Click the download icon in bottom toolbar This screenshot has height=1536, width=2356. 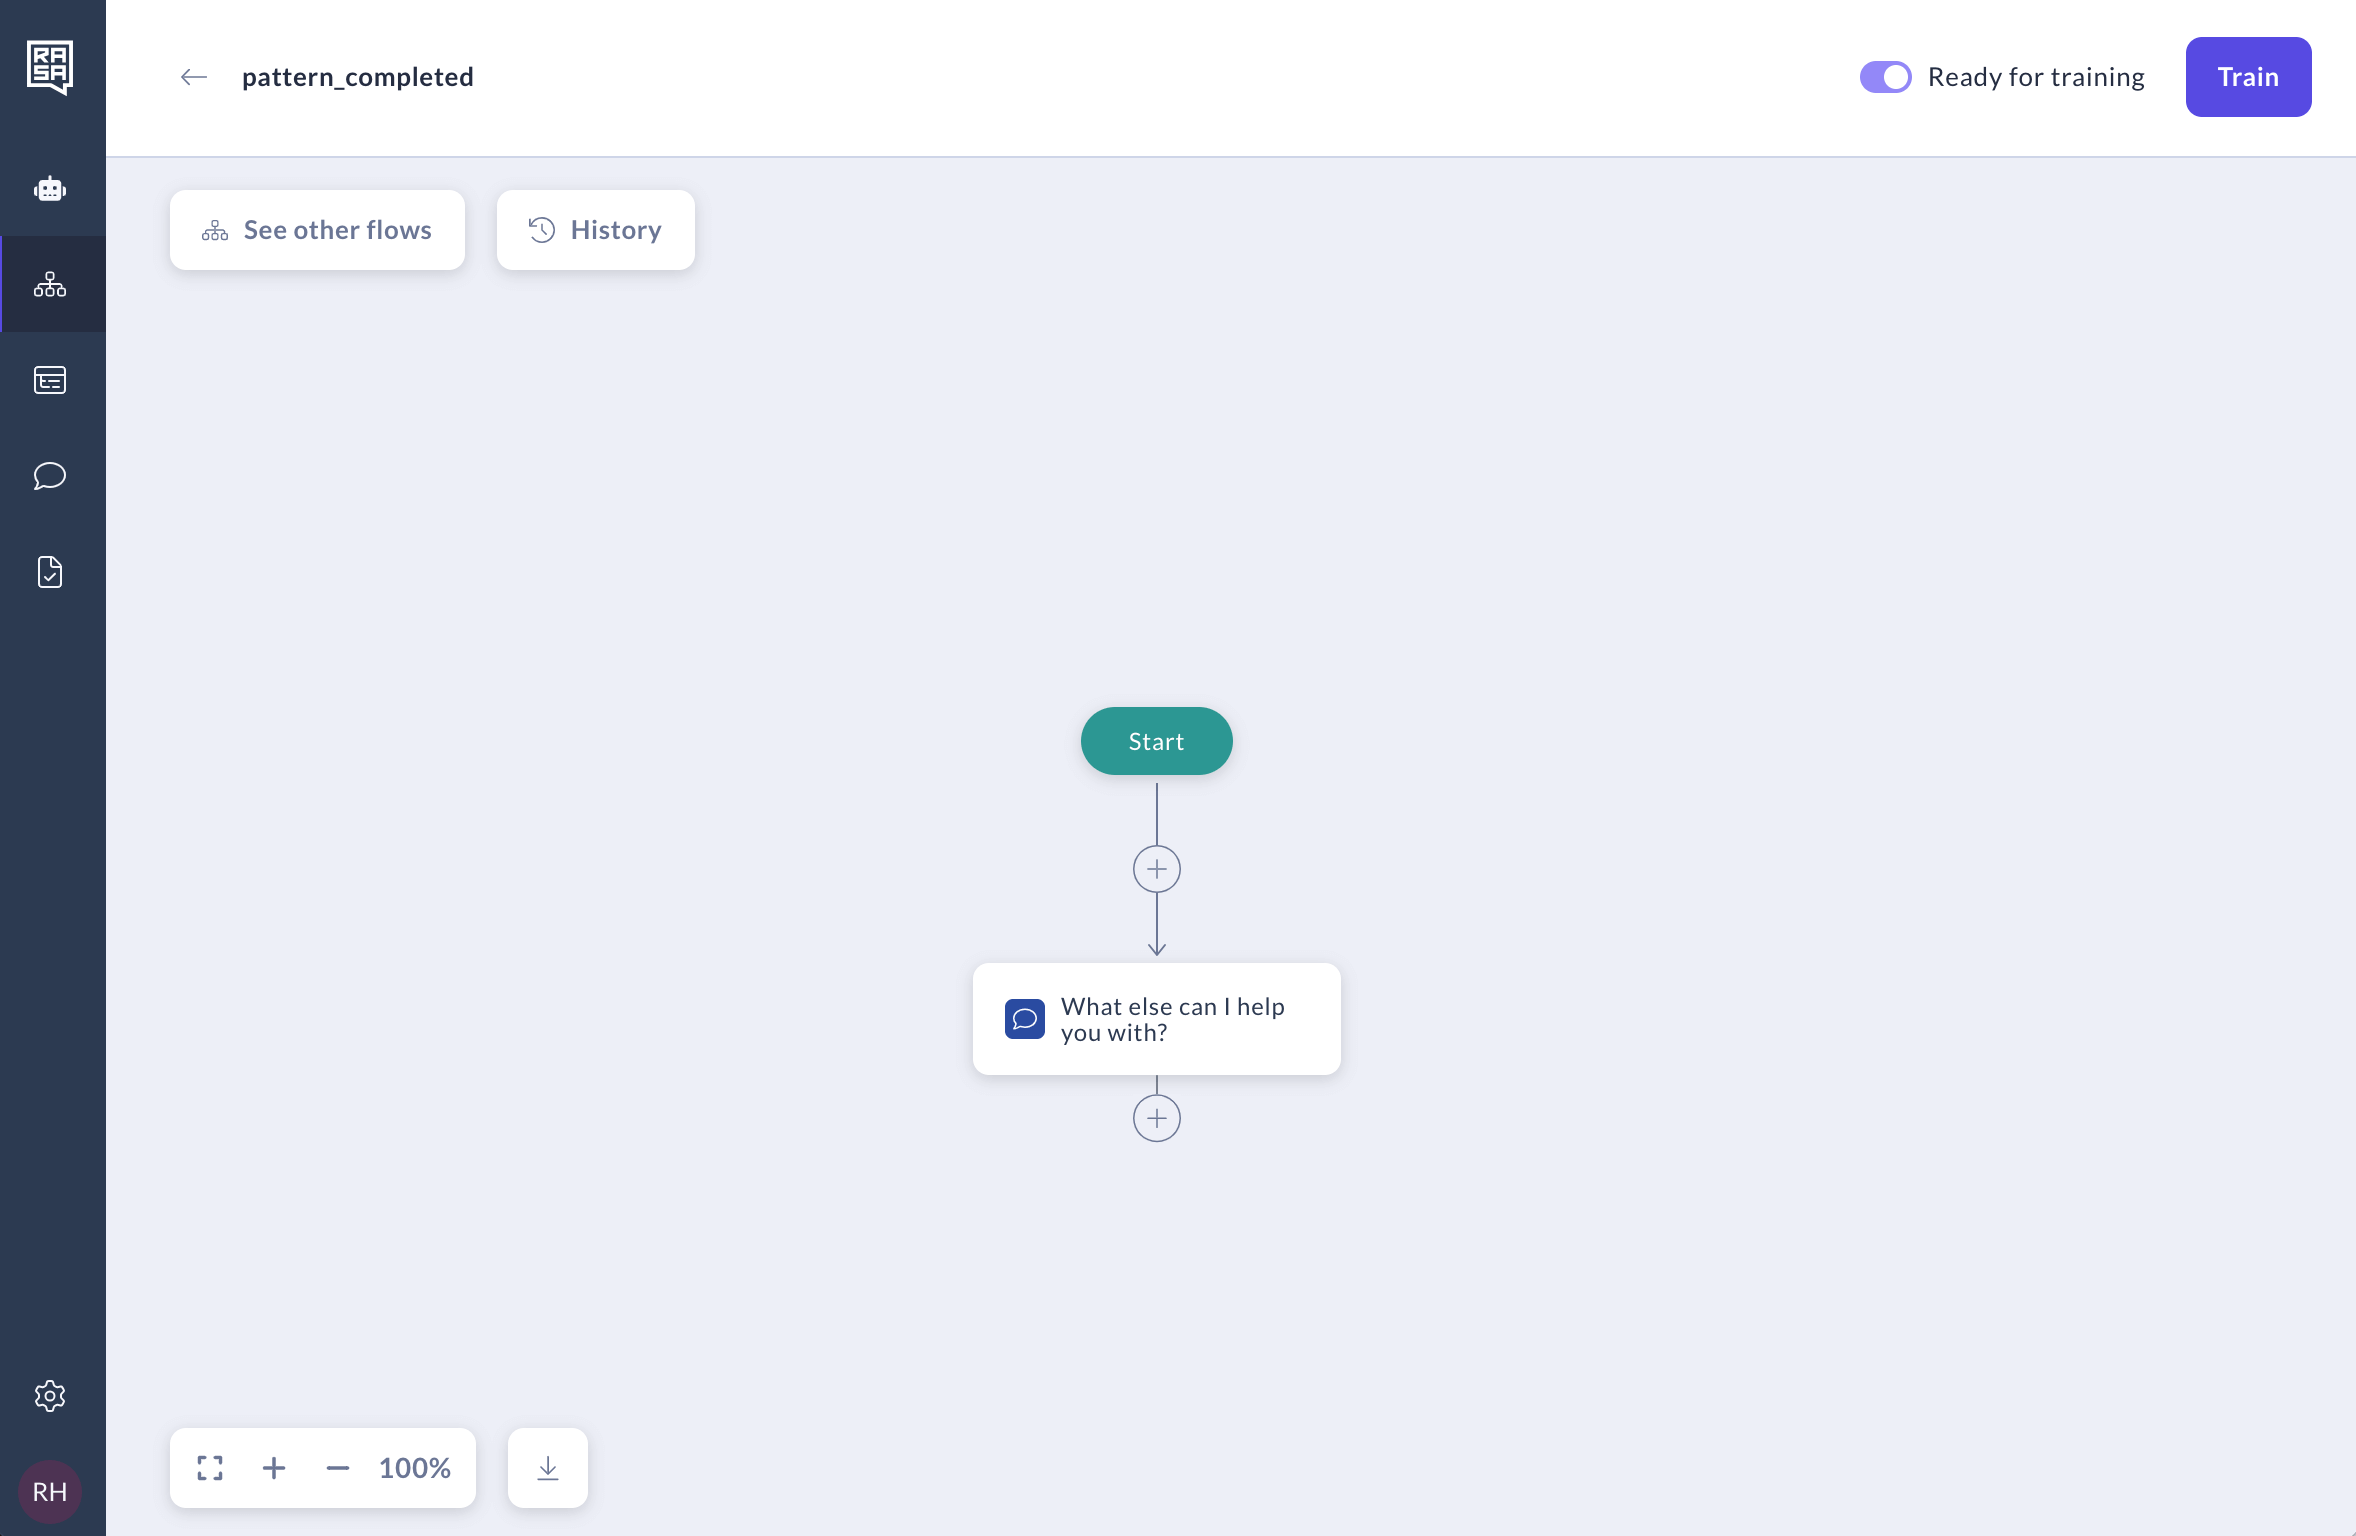[x=548, y=1467]
